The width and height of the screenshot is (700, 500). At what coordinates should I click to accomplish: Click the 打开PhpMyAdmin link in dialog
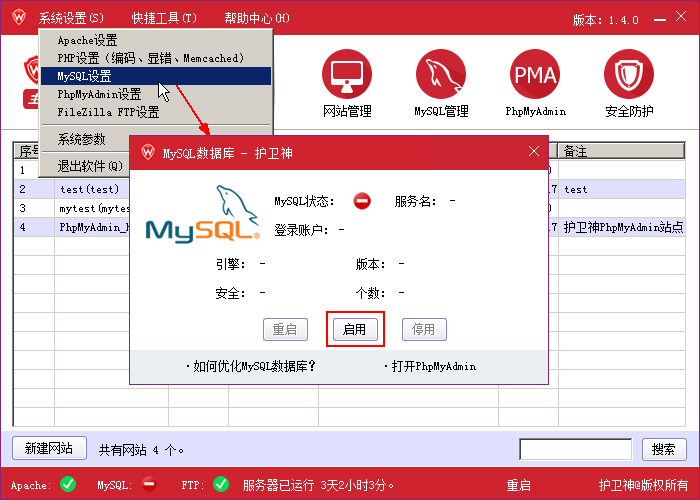430,366
